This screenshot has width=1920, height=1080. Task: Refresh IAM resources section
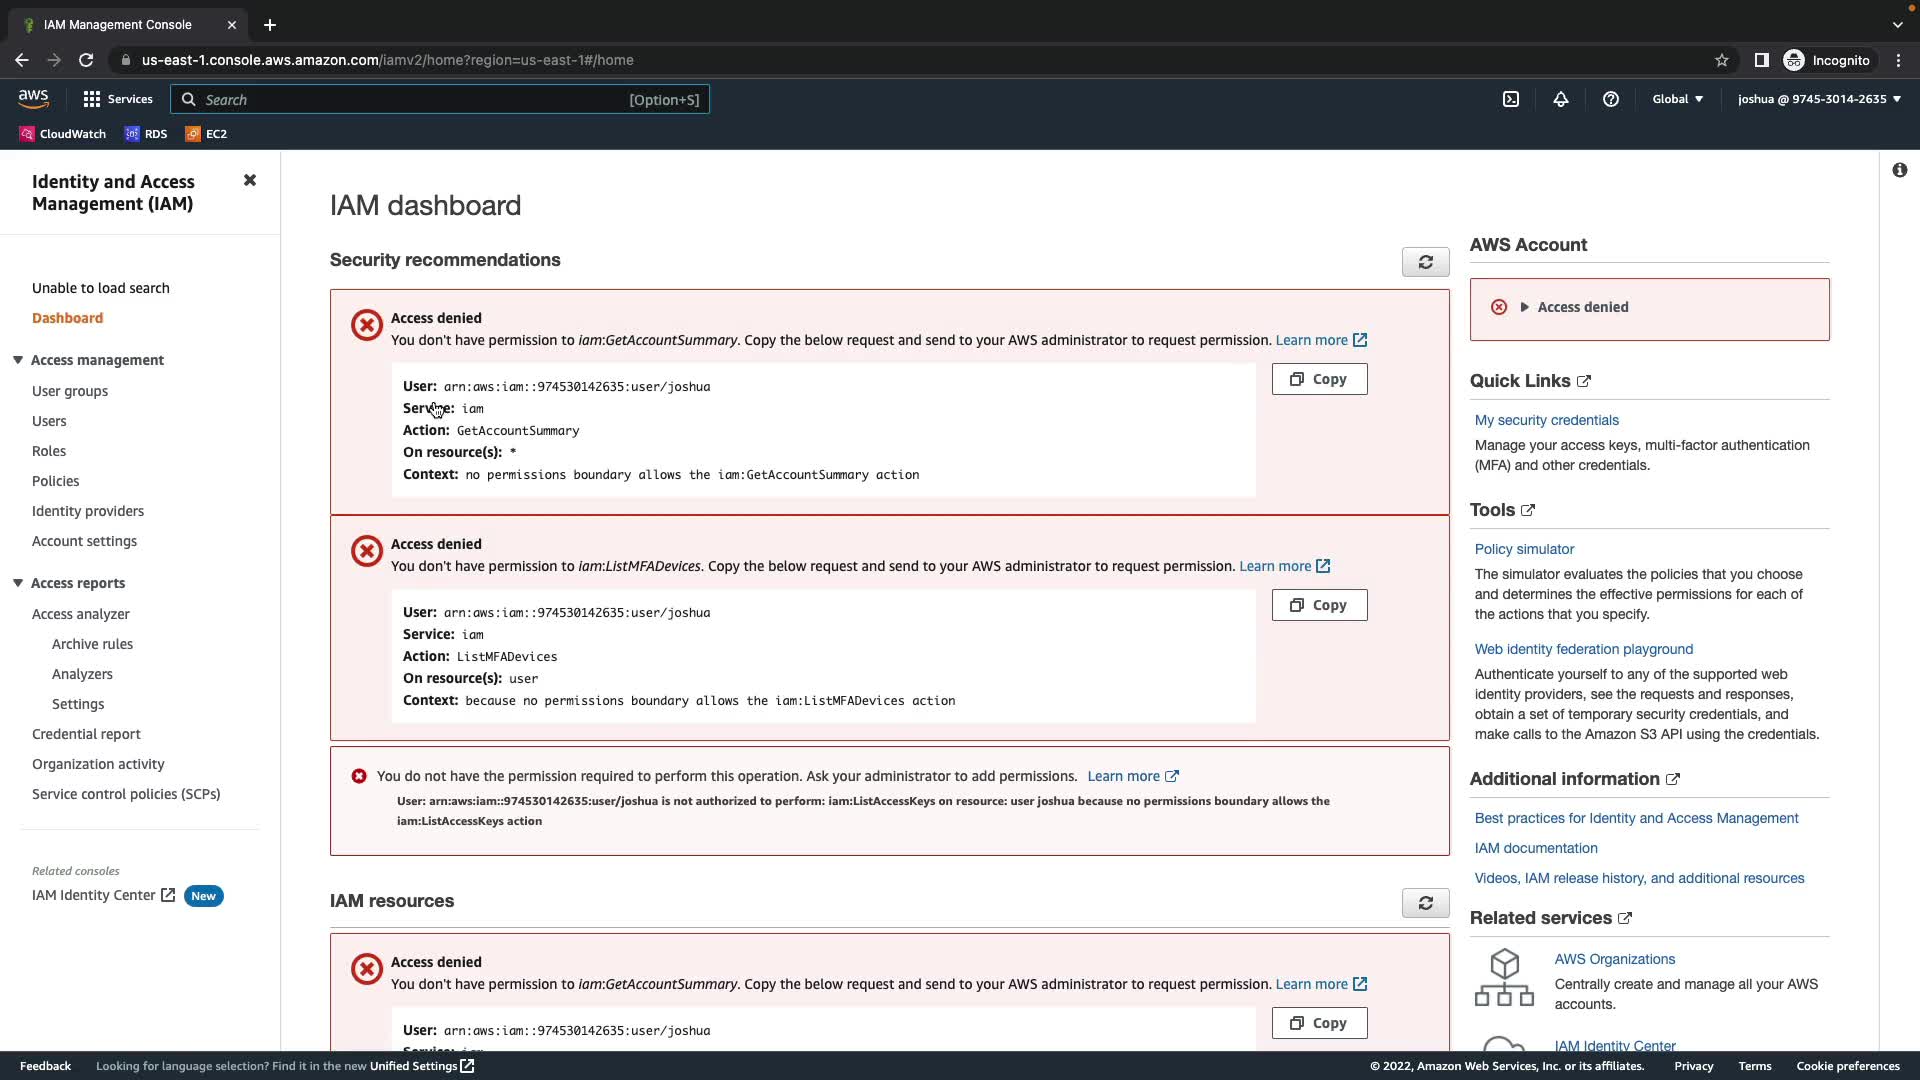[x=1425, y=903]
